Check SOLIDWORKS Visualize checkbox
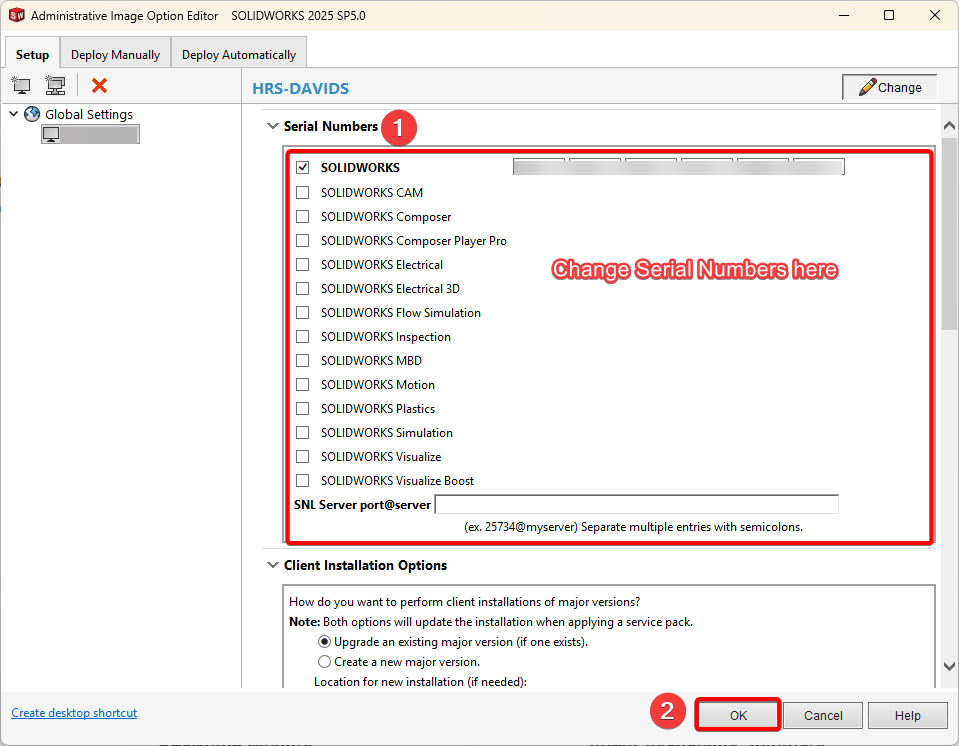959x746 pixels. click(x=302, y=456)
